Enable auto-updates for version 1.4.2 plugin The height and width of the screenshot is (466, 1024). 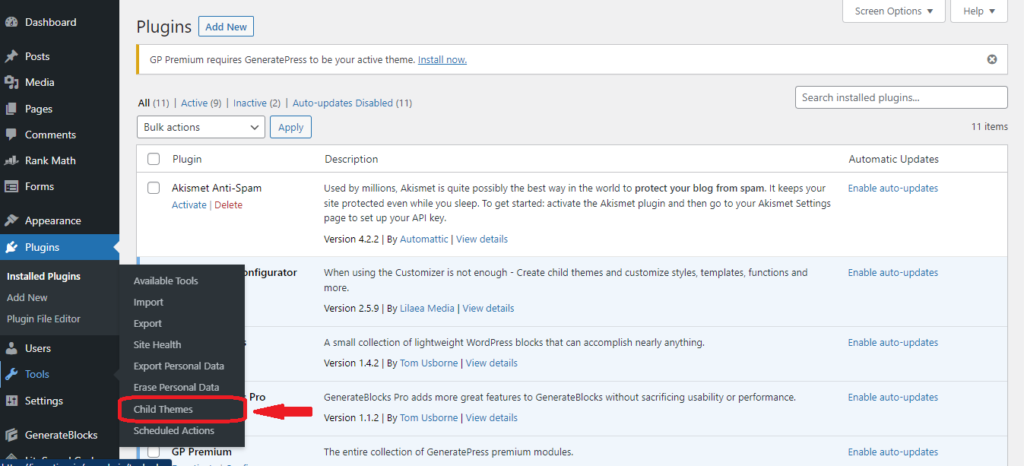click(893, 343)
